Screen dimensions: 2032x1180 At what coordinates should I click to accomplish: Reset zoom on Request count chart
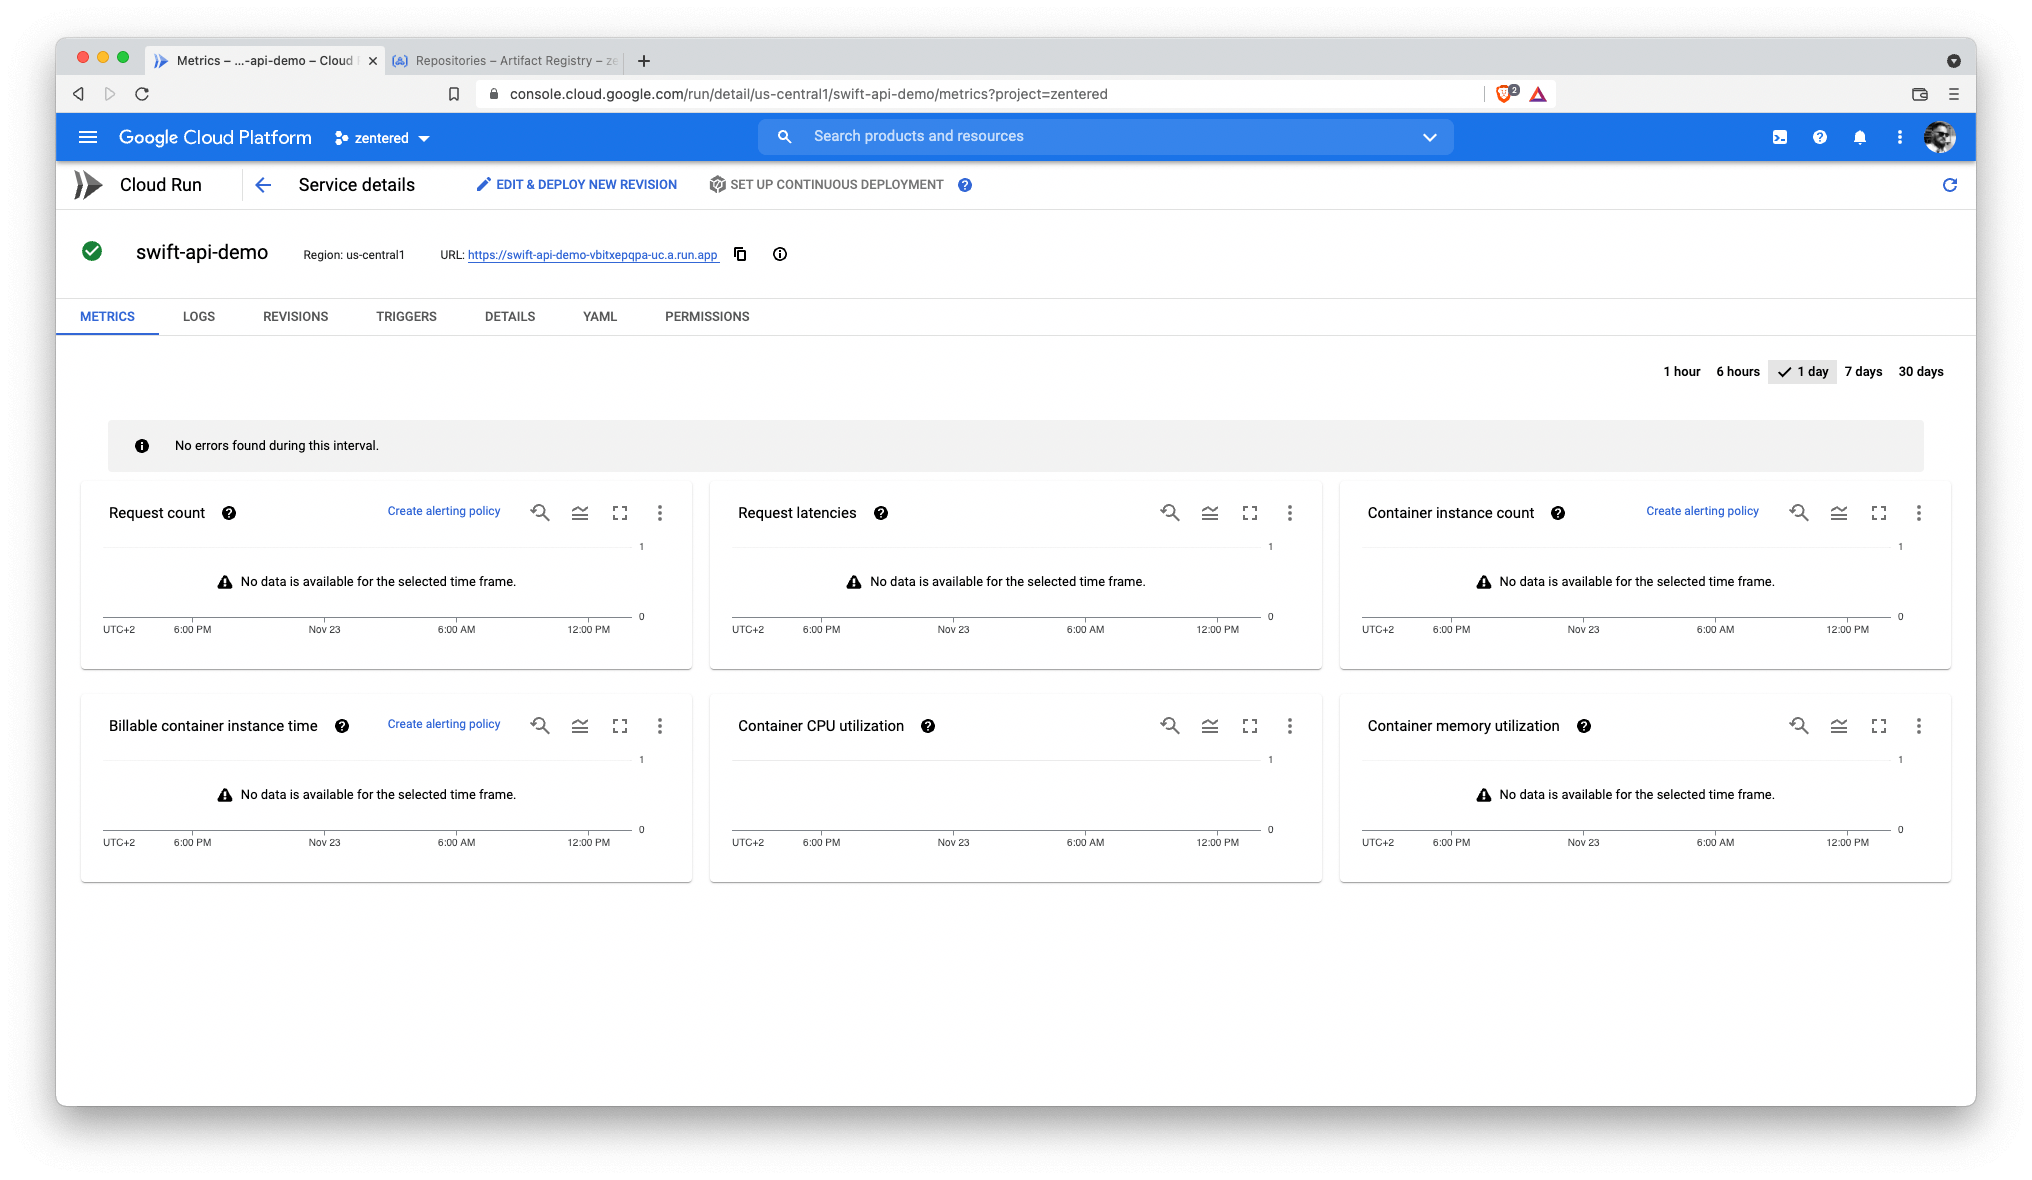pos(540,513)
